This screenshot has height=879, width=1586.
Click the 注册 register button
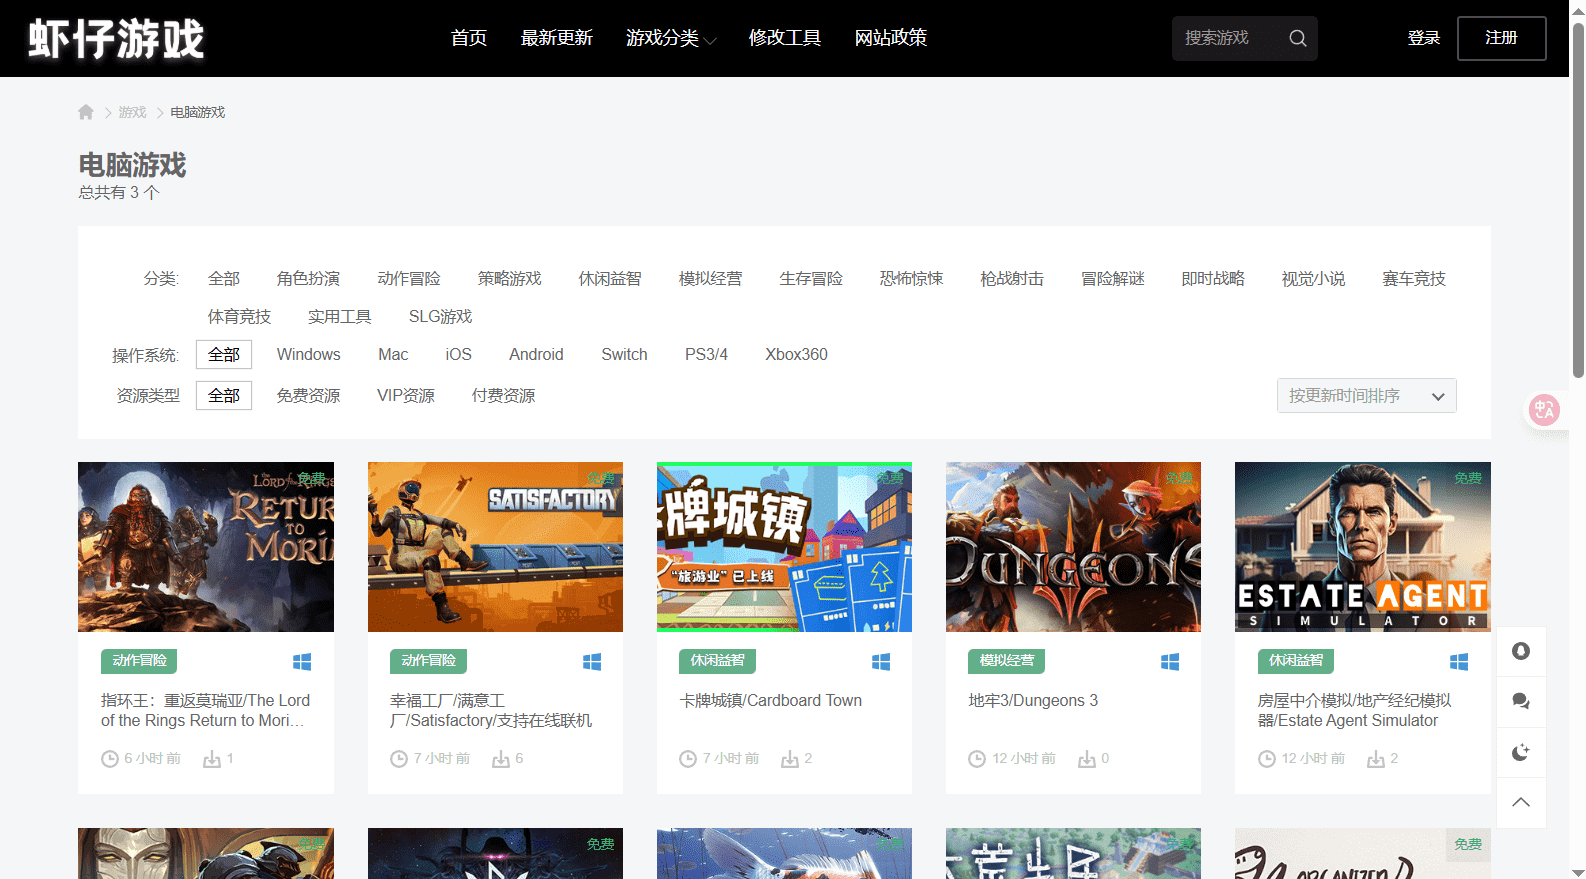pos(1502,38)
